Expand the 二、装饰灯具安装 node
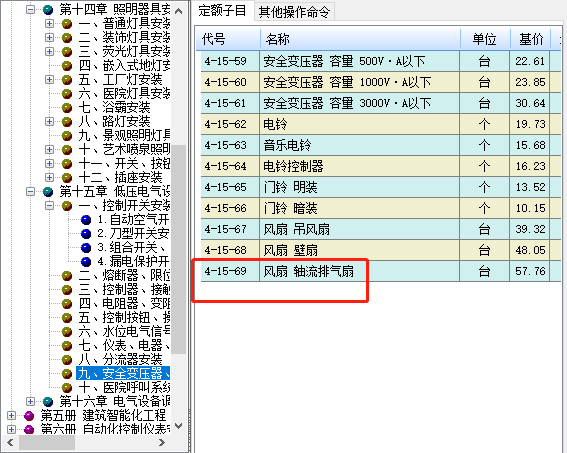This screenshot has height=453, width=567. point(50,38)
